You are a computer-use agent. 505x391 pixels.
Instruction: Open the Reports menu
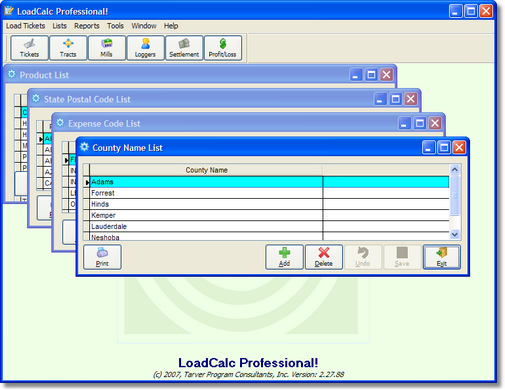(x=87, y=26)
